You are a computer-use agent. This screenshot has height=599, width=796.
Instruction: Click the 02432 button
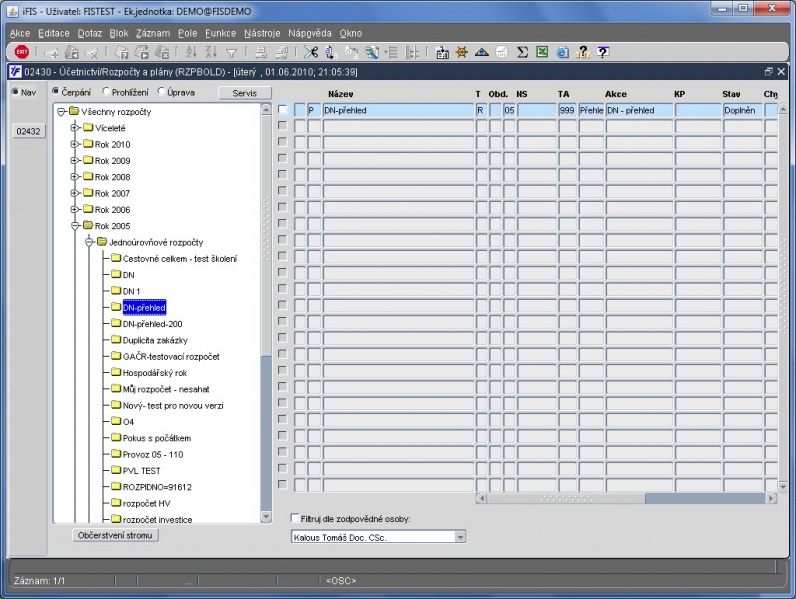click(x=28, y=131)
